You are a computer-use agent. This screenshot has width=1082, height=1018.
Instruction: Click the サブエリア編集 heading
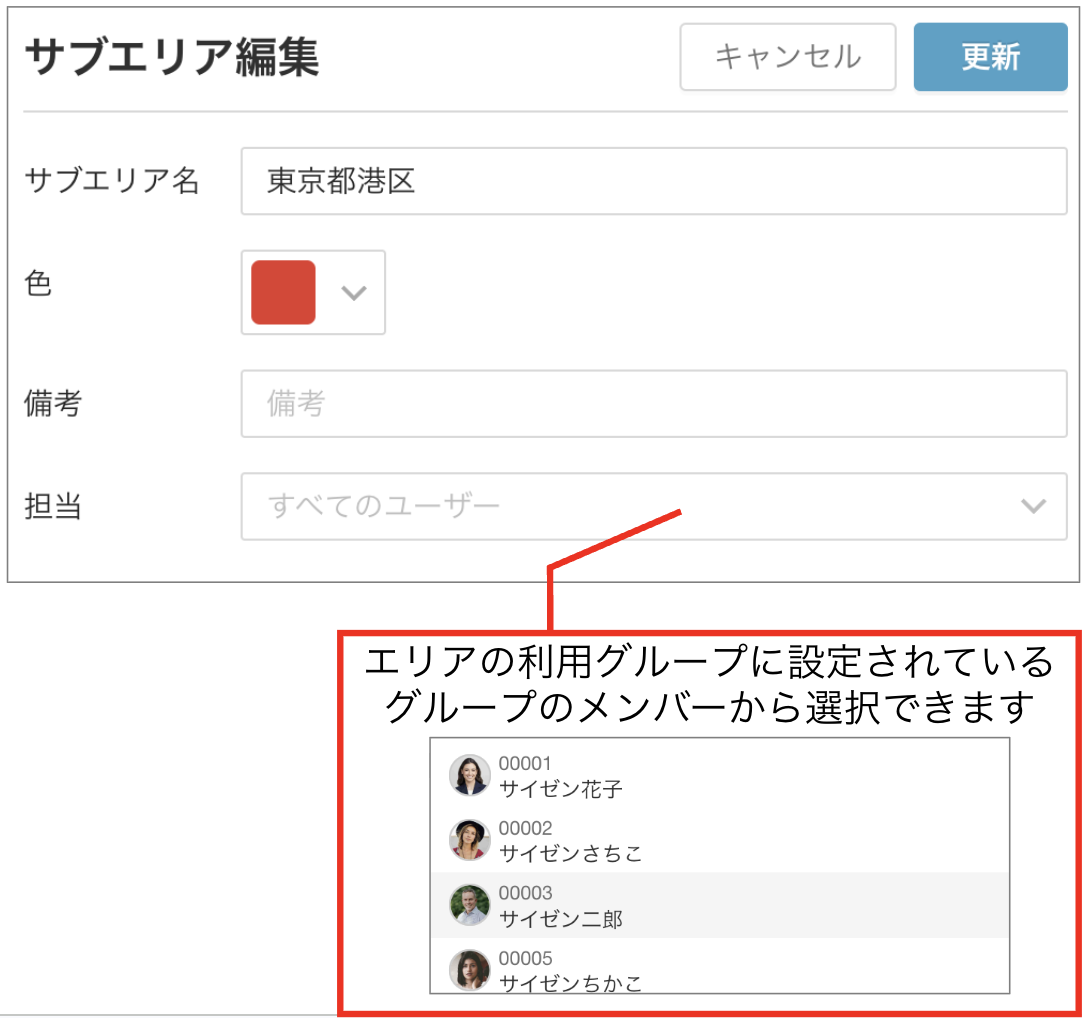pyautogui.click(x=172, y=57)
